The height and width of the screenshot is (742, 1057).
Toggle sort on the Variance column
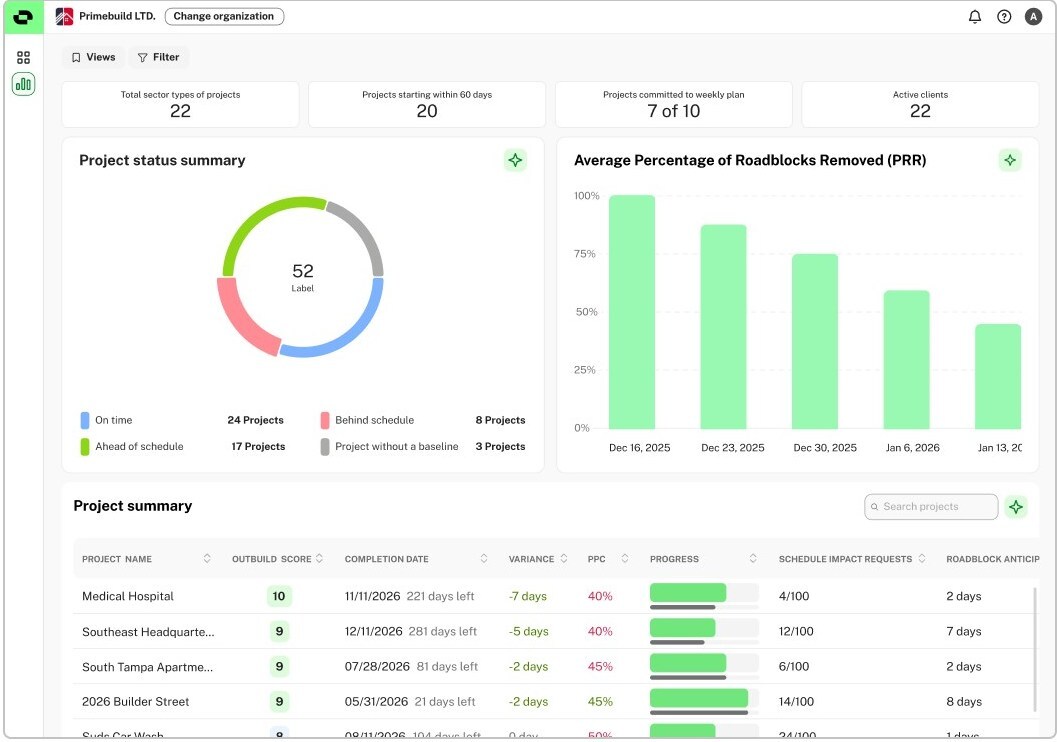(x=564, y=559)
